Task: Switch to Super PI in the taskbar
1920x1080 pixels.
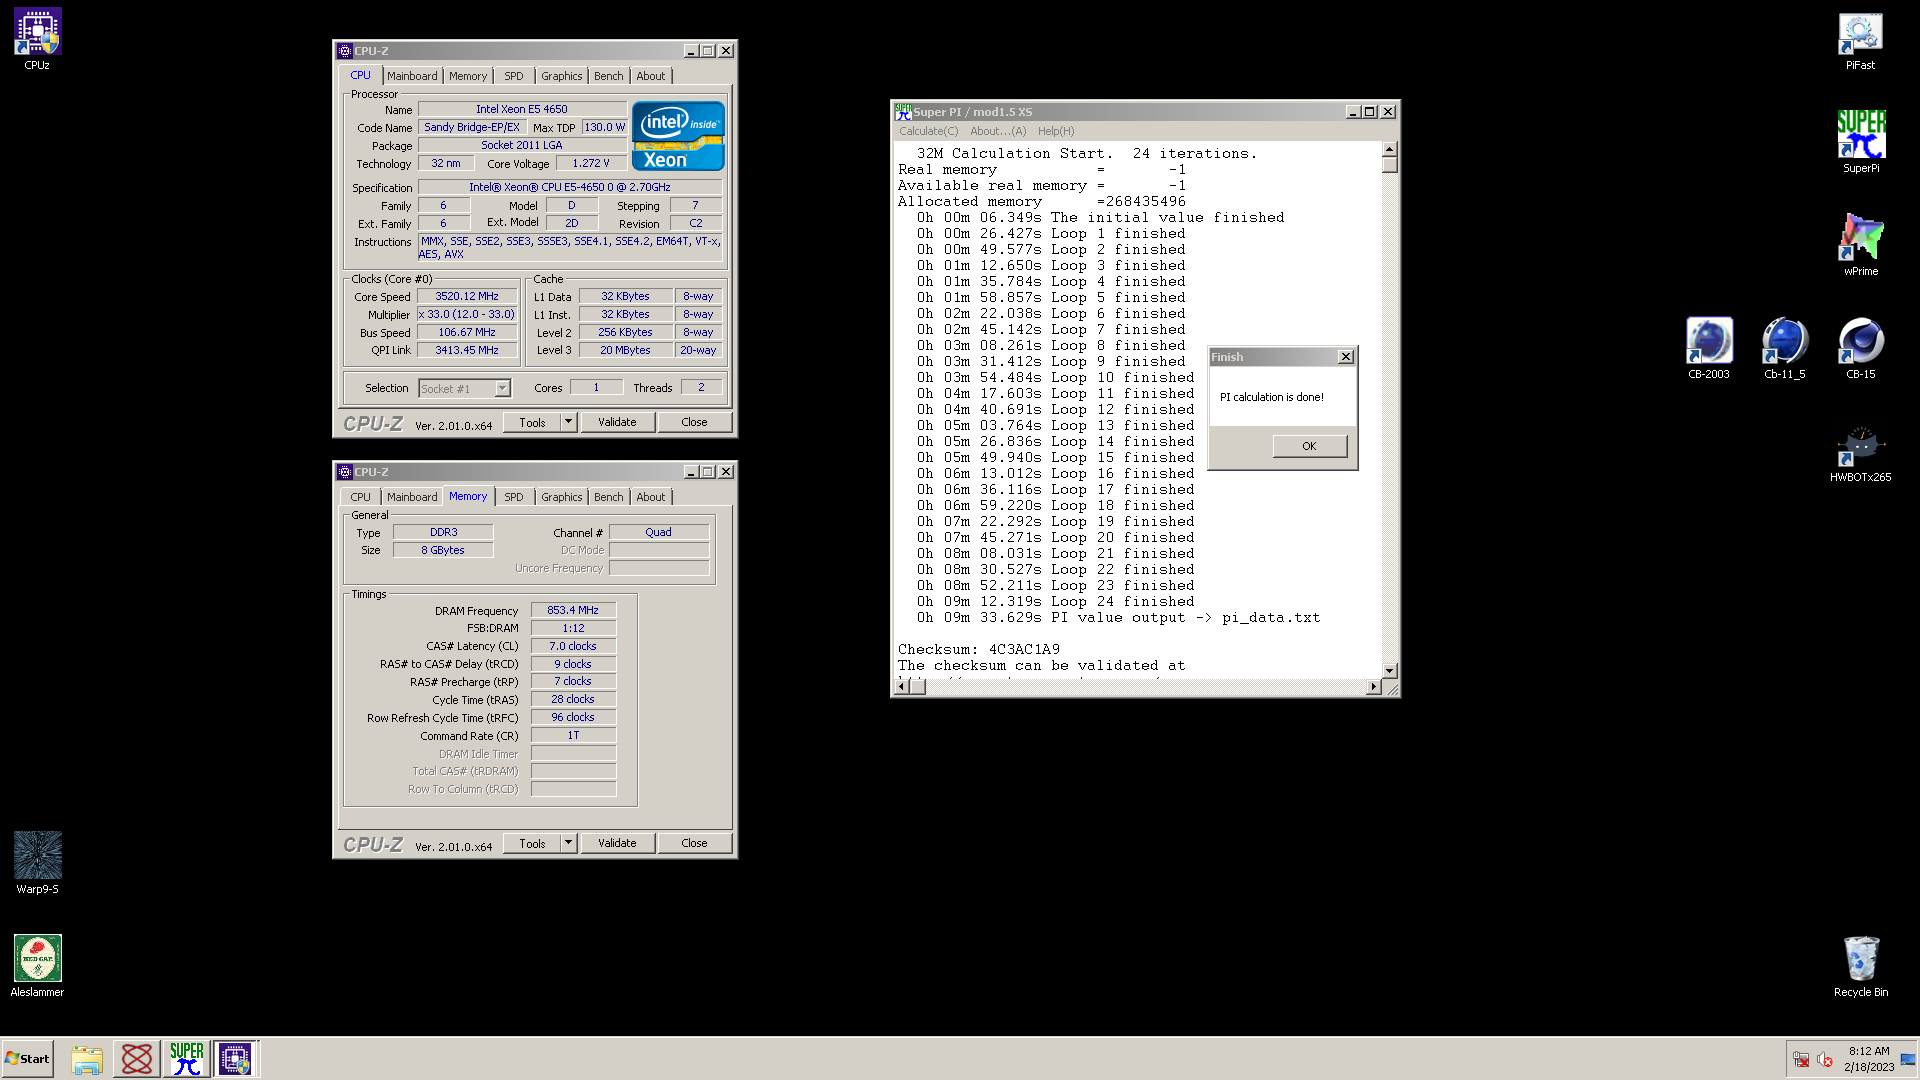Action: pyautogui.click(x=187, y=1059)
